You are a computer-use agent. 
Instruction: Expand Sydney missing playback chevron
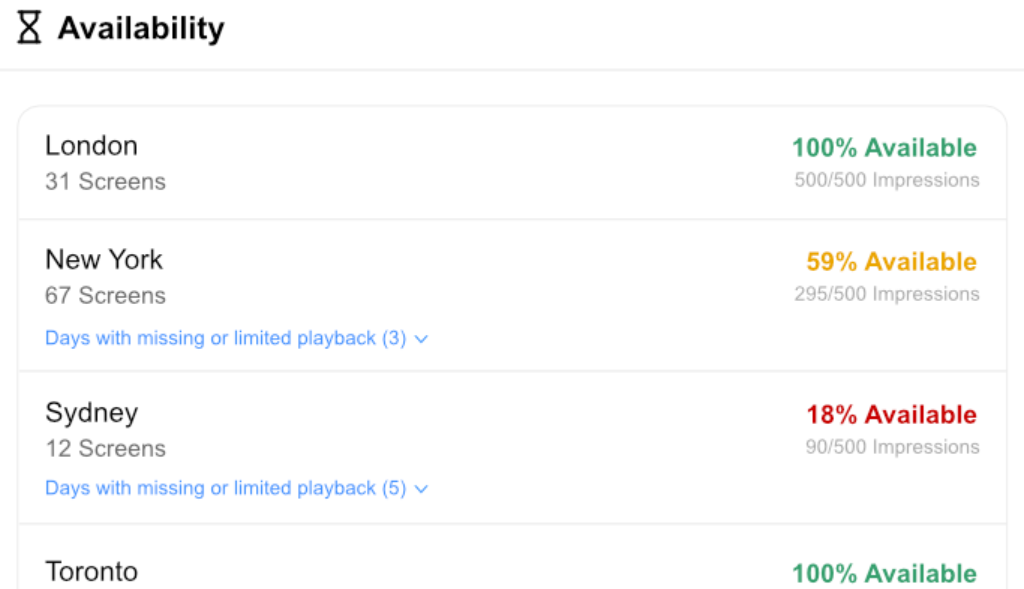point(422,489)
